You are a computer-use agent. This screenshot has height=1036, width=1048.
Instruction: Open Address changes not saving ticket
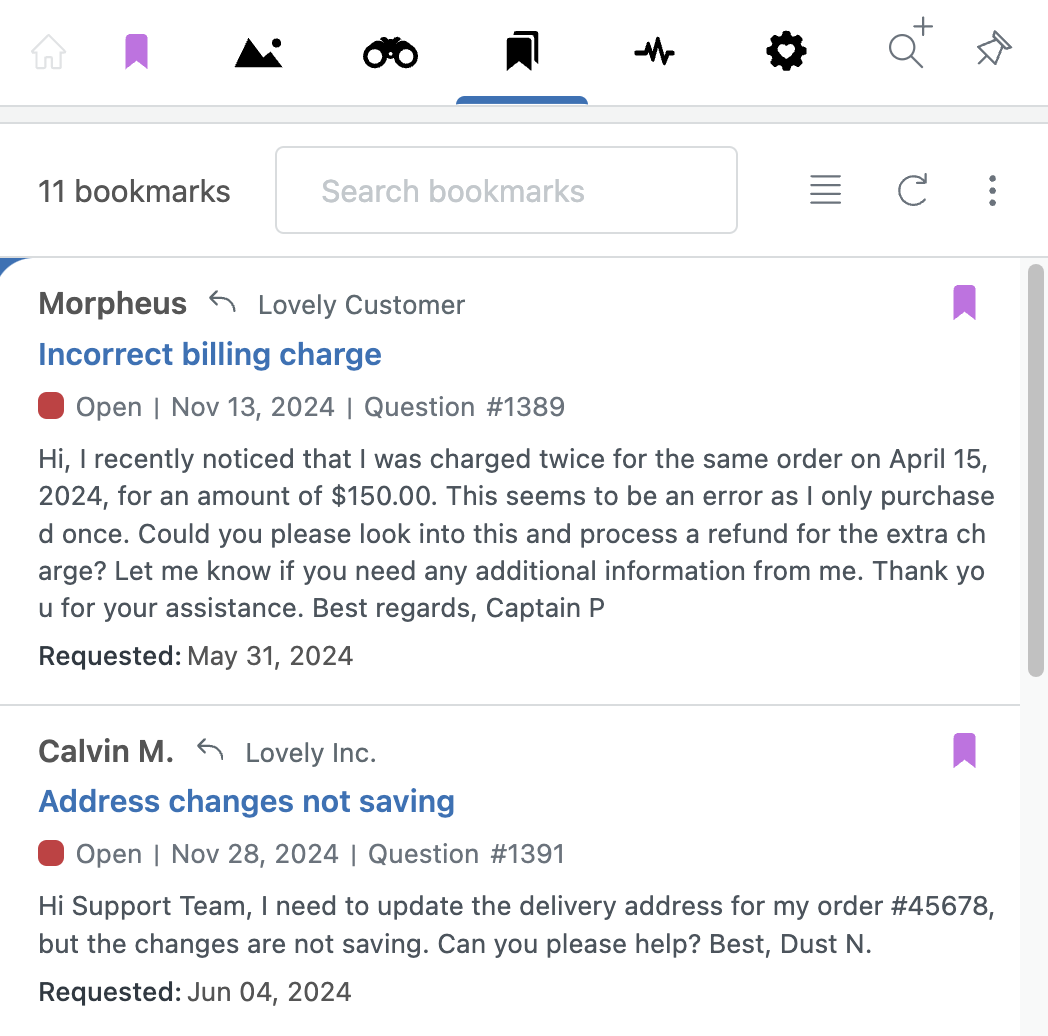click(247, 801)
